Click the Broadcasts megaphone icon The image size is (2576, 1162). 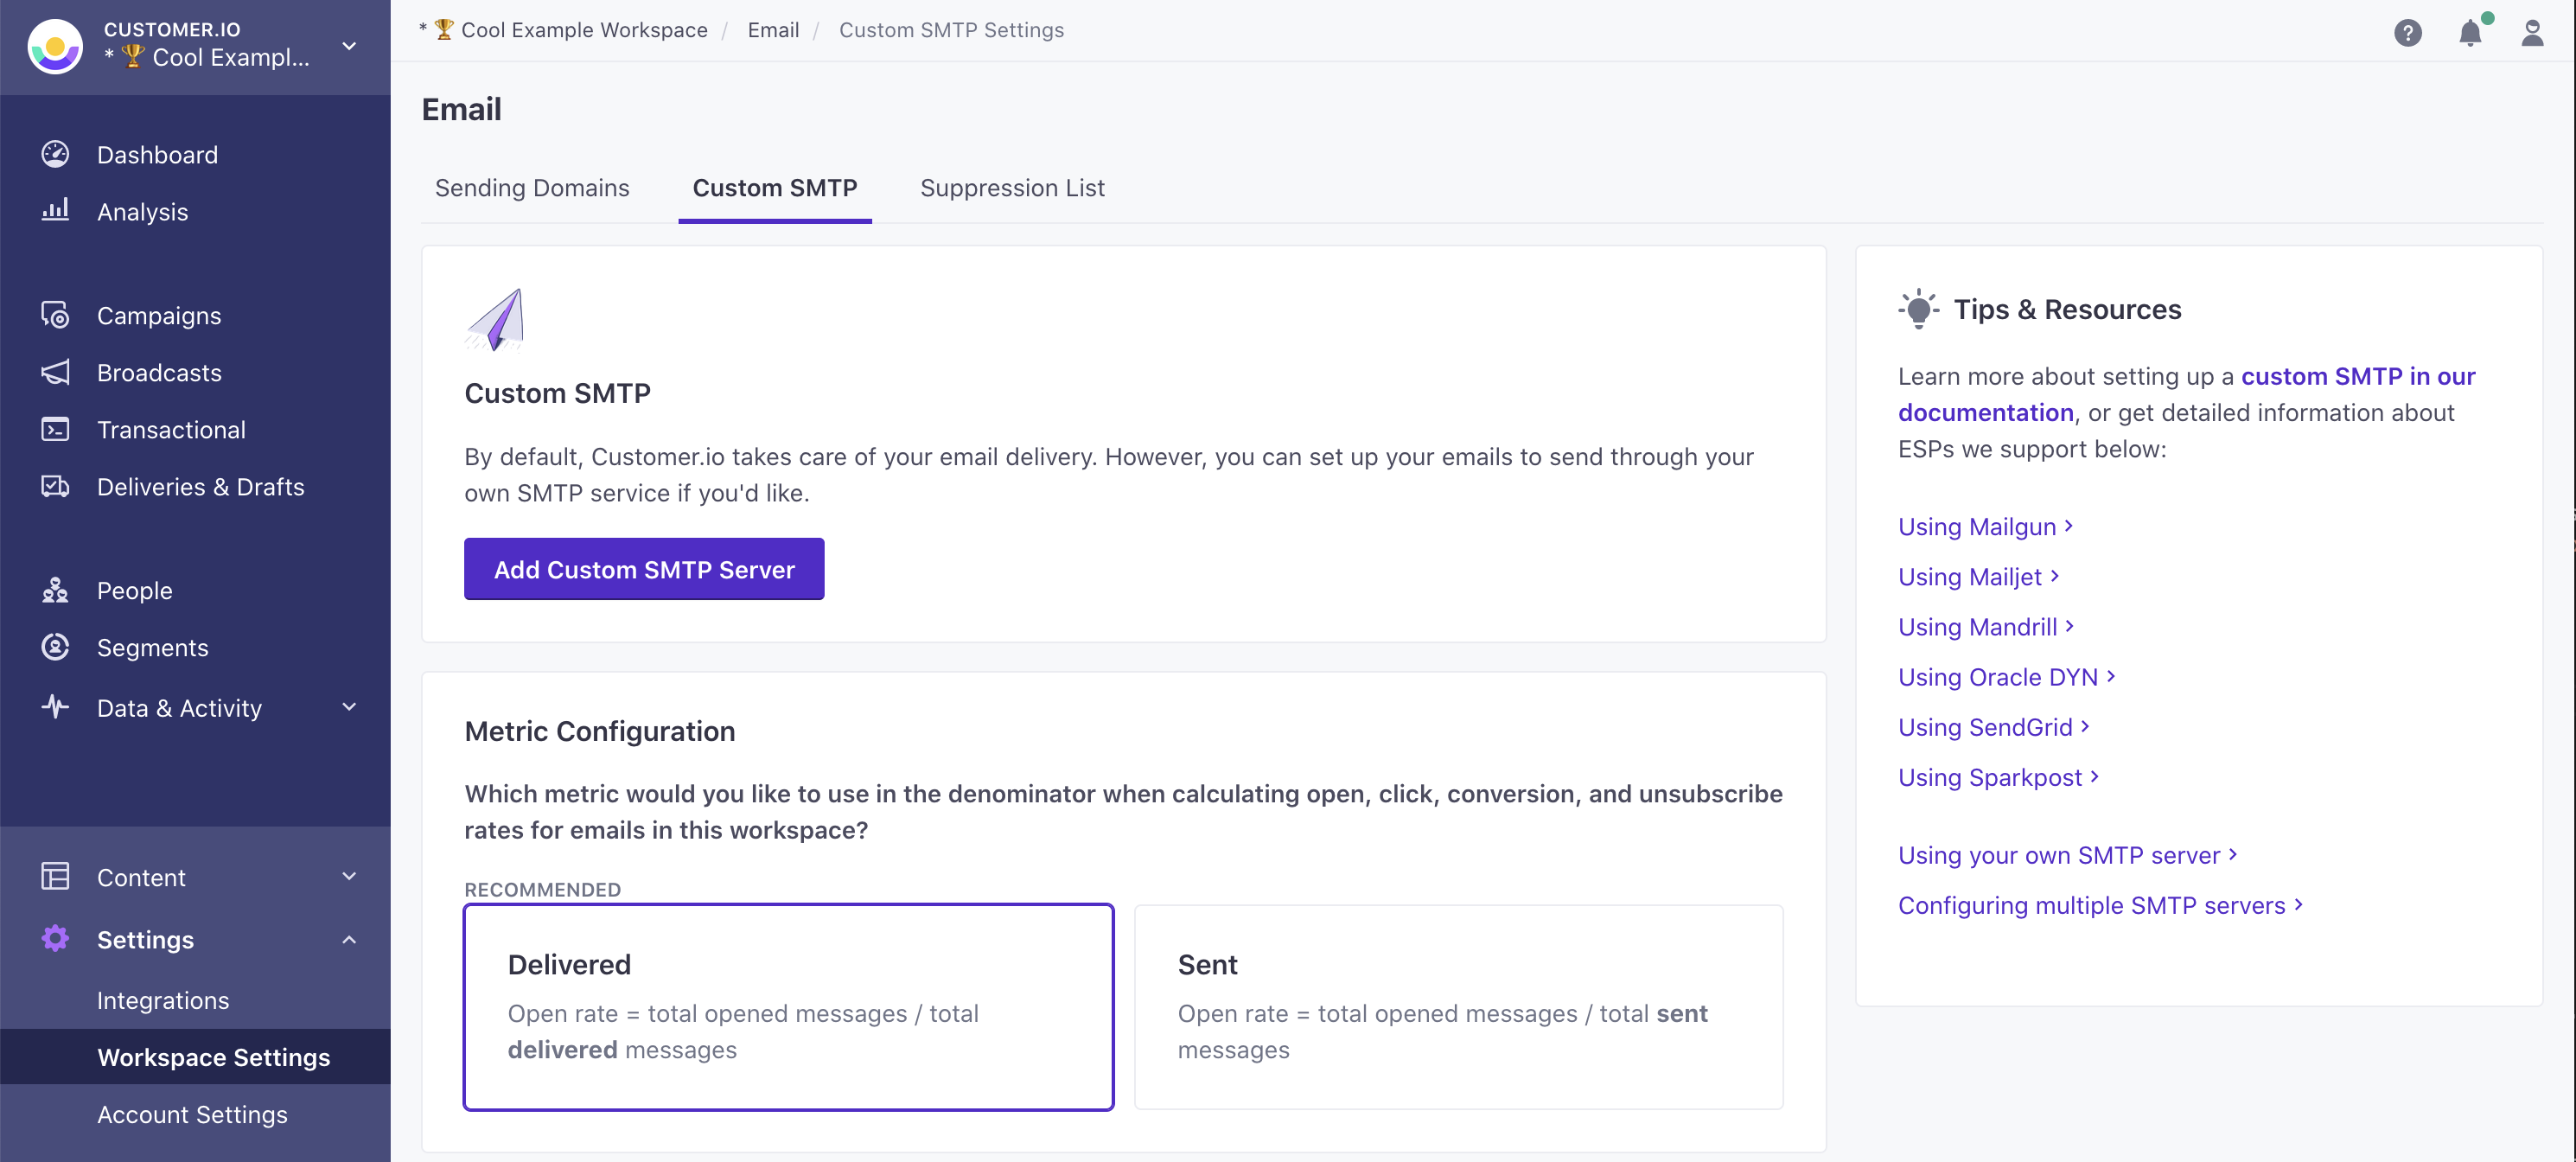[x=55, y=372]
